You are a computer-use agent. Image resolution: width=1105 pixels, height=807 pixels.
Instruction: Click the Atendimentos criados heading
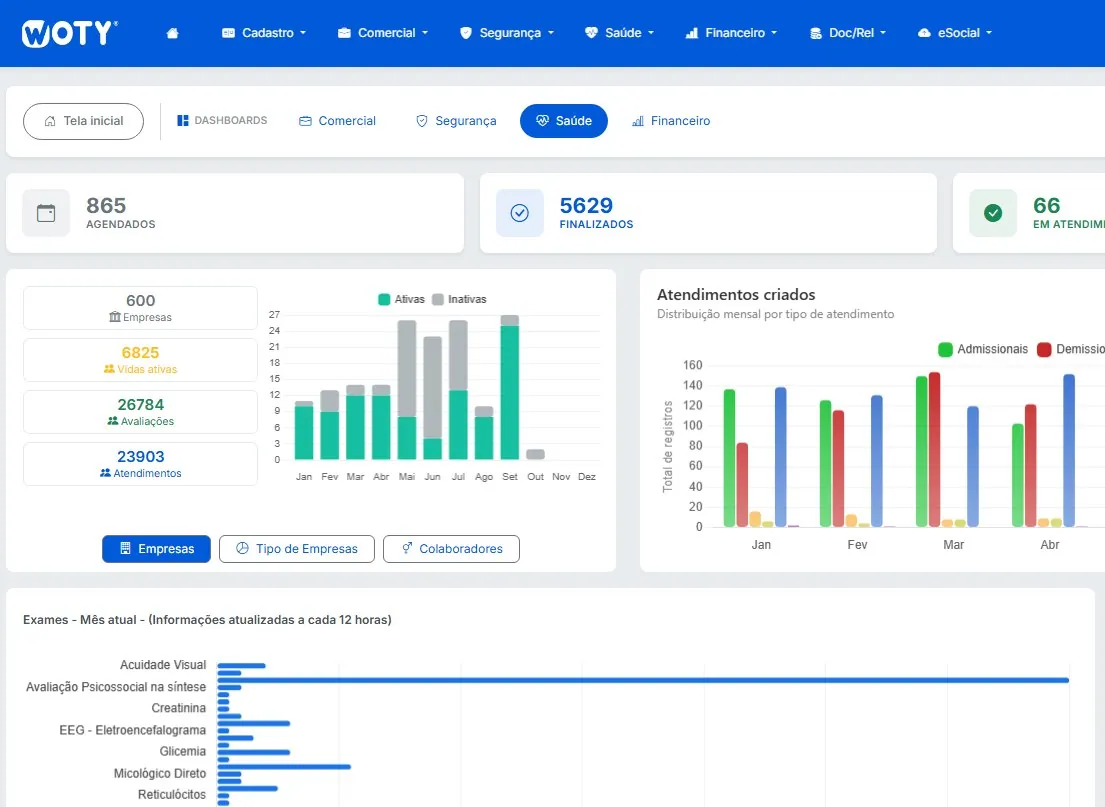pyautogui.click(x=736, y=295)
